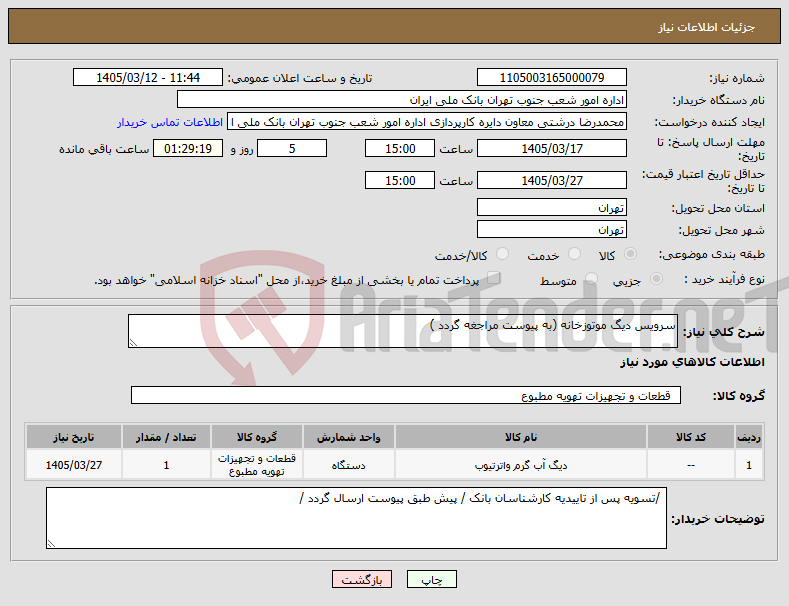Select the کالا radio button
Viewport: 789px width, 606px height.
coord(630,254)
